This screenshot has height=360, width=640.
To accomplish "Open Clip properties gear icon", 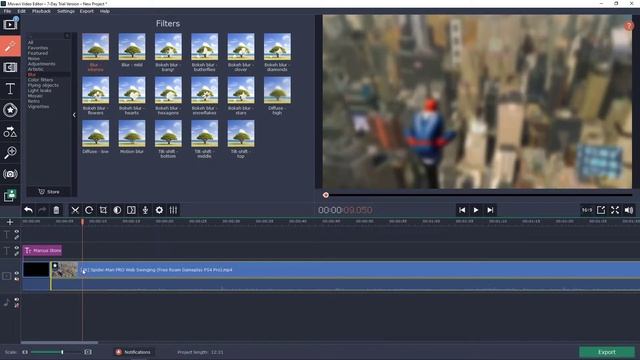I will [x=159, y=210].
